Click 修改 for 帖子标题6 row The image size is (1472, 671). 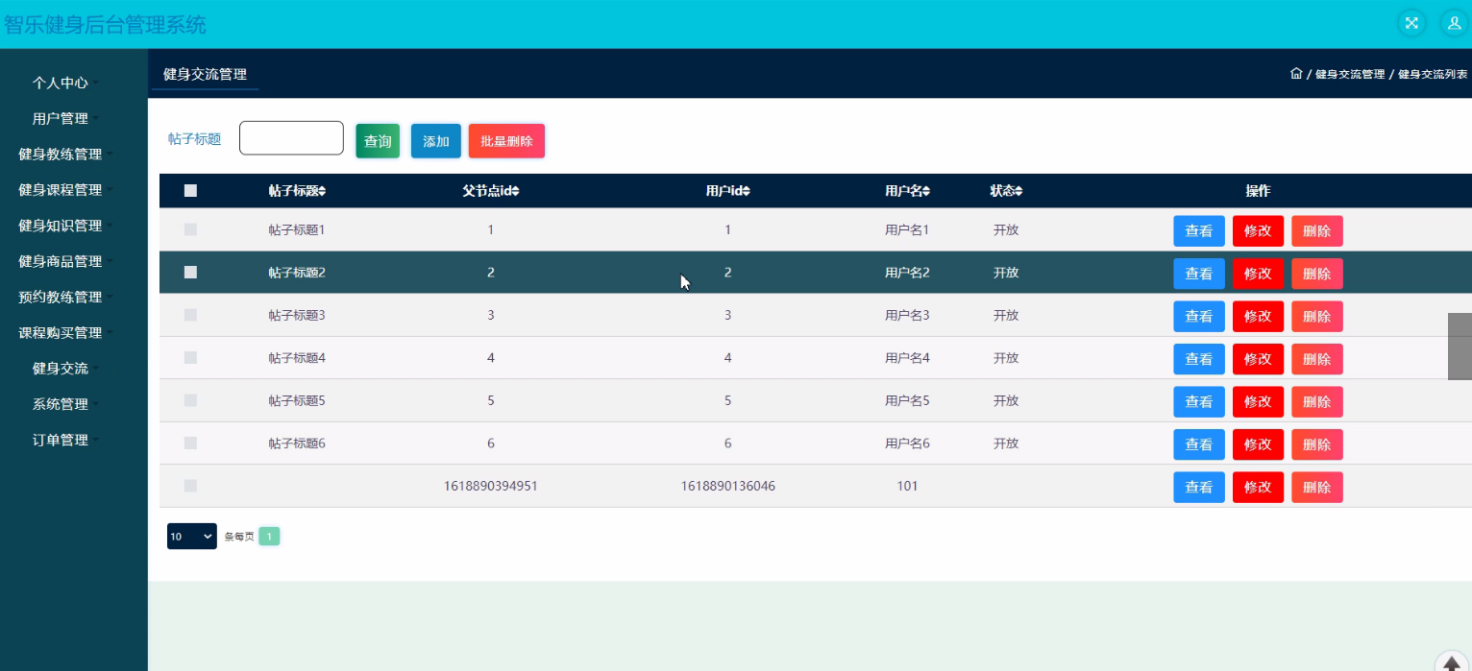tap(1258, 444)
